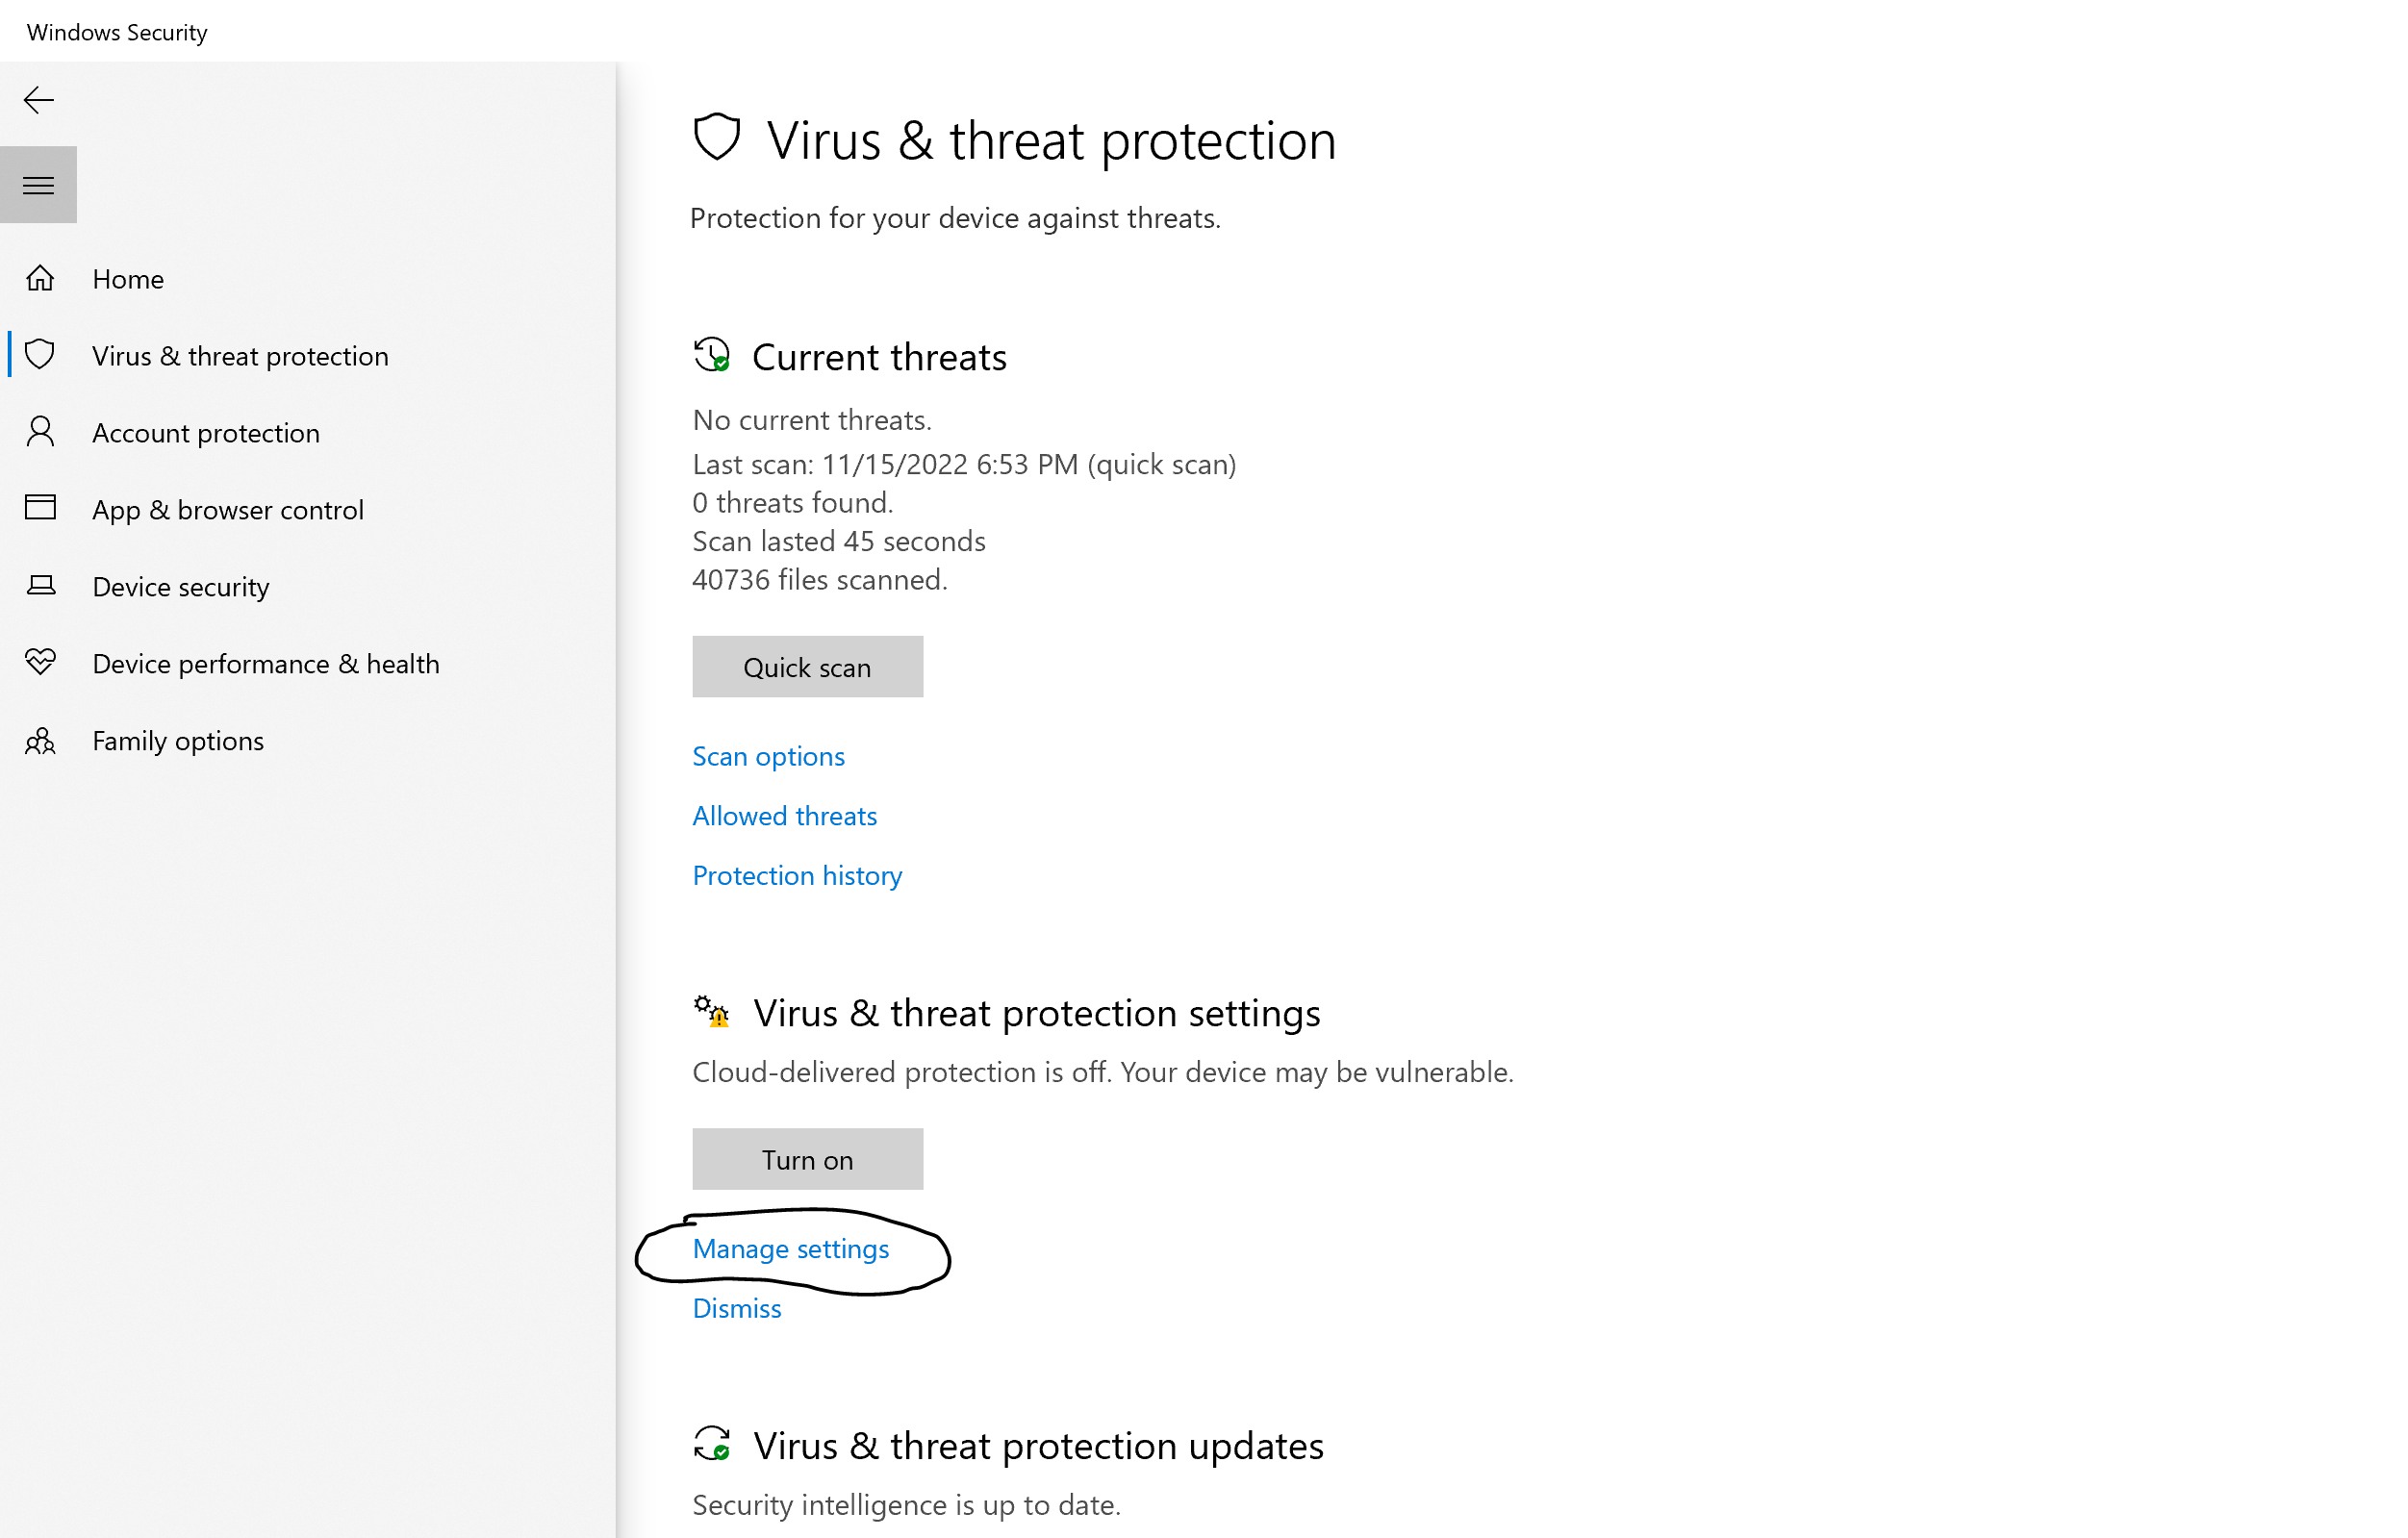This screenshot has height=1538, width=2408.
Task: Click the back arrow icon
Action: point(38,100)
